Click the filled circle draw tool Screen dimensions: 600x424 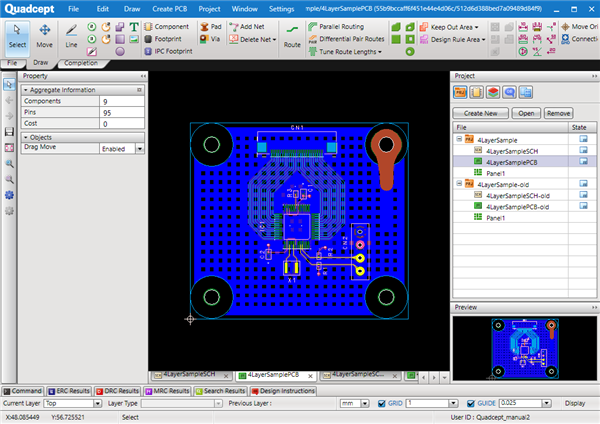pyautogui.click(x=120, y=51)
